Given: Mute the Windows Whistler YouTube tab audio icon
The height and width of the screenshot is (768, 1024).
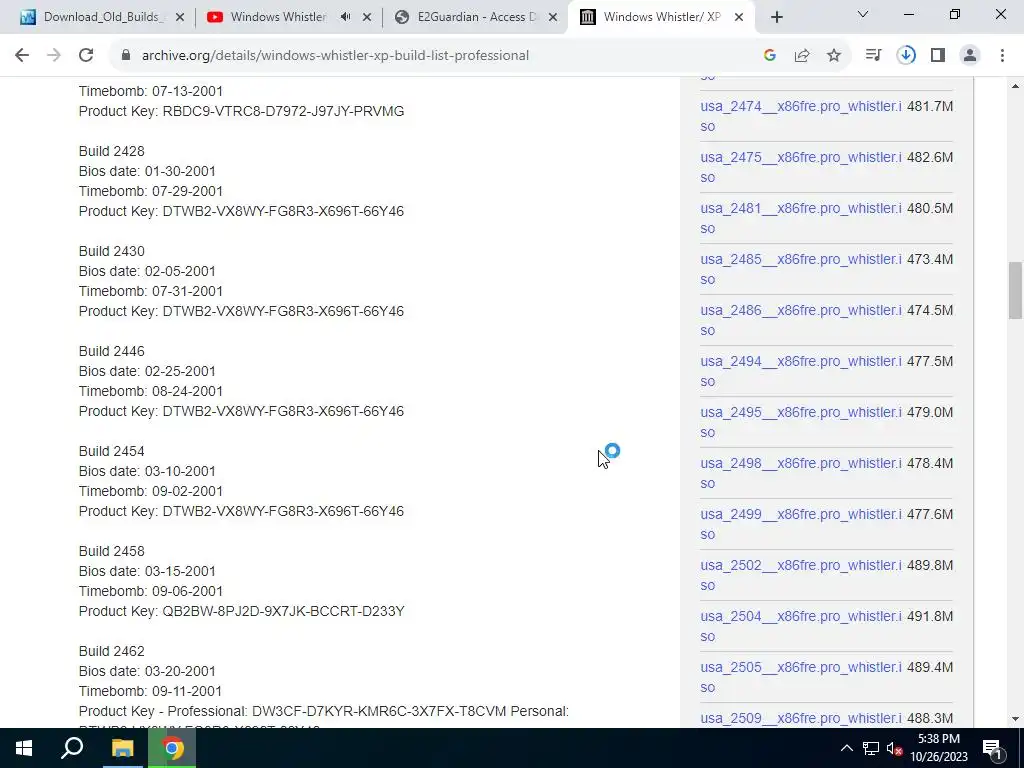Looking at the screenshot, I should (x=345, y=17).
